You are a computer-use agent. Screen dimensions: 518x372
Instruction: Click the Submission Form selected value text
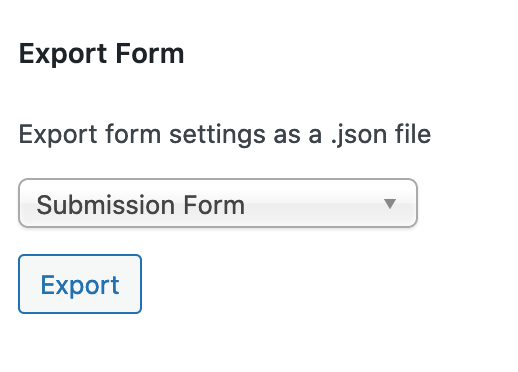tap(141, 205)
